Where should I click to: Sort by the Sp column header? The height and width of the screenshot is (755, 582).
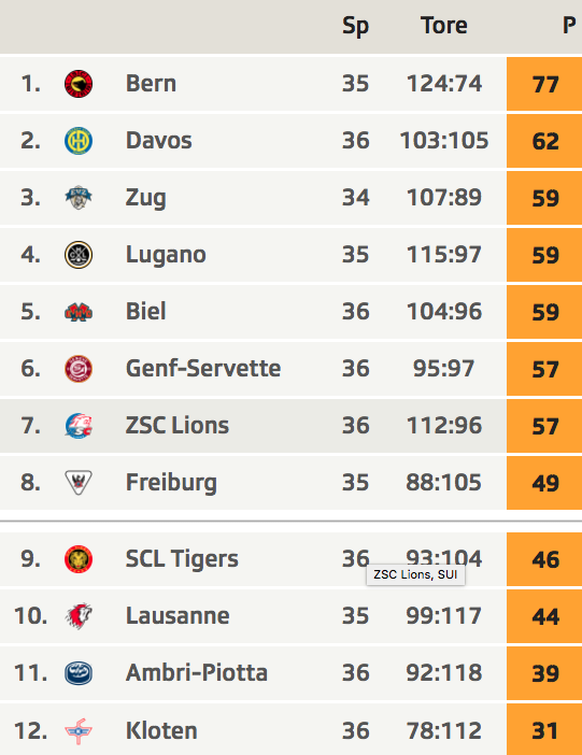click(355, 26)
